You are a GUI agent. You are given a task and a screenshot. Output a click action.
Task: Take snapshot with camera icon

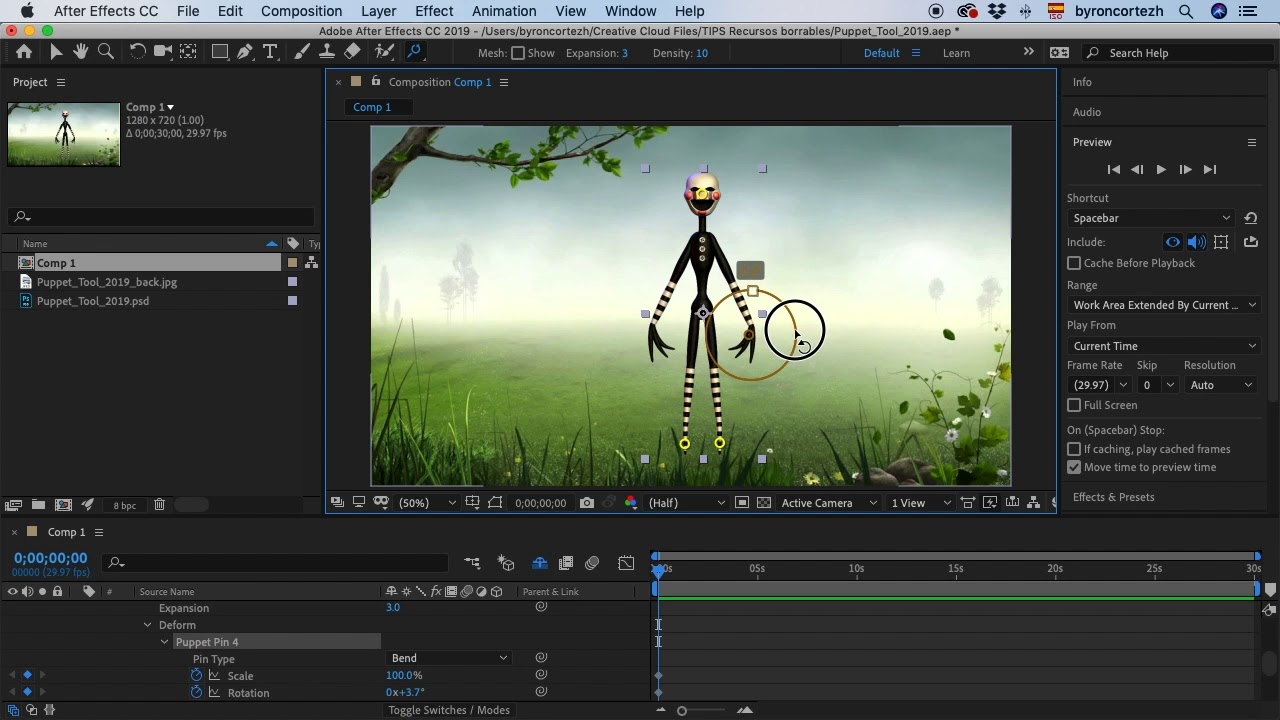[587, 503]
